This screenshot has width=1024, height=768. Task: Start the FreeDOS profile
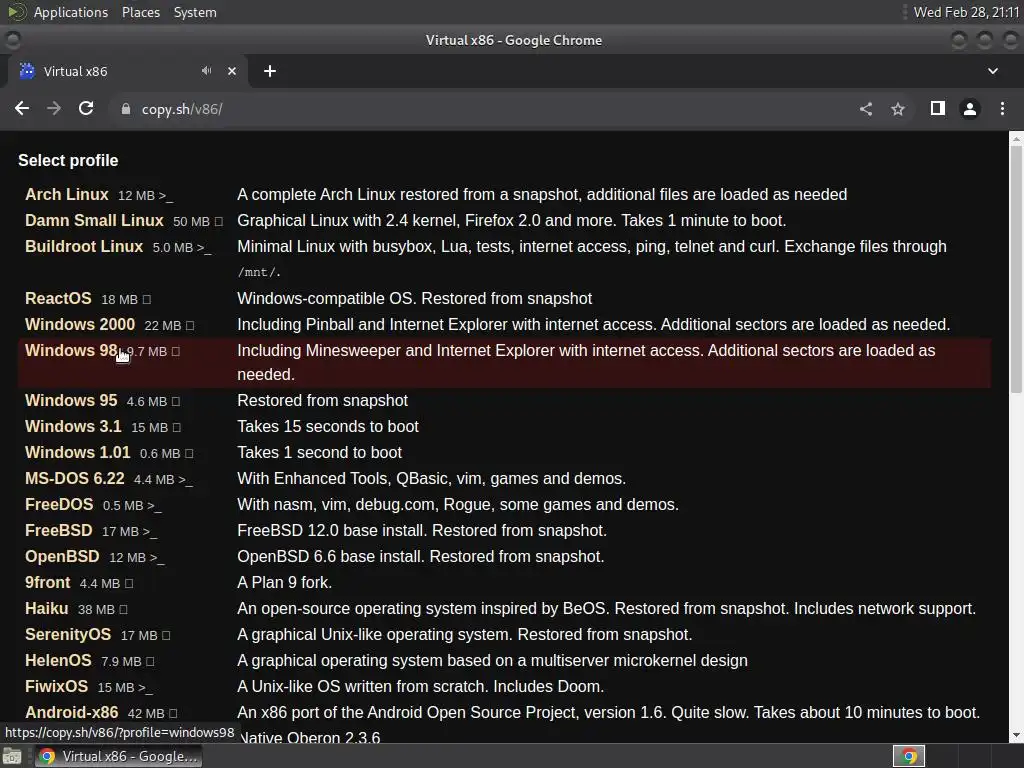[x=59, y=505]
